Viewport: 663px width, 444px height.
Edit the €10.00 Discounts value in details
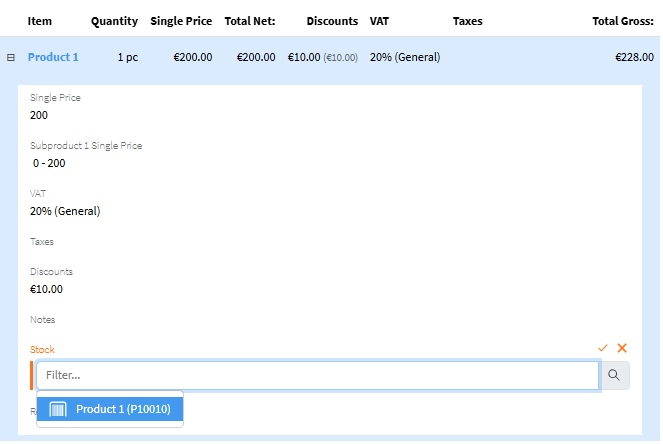click(x=46, y=289)
